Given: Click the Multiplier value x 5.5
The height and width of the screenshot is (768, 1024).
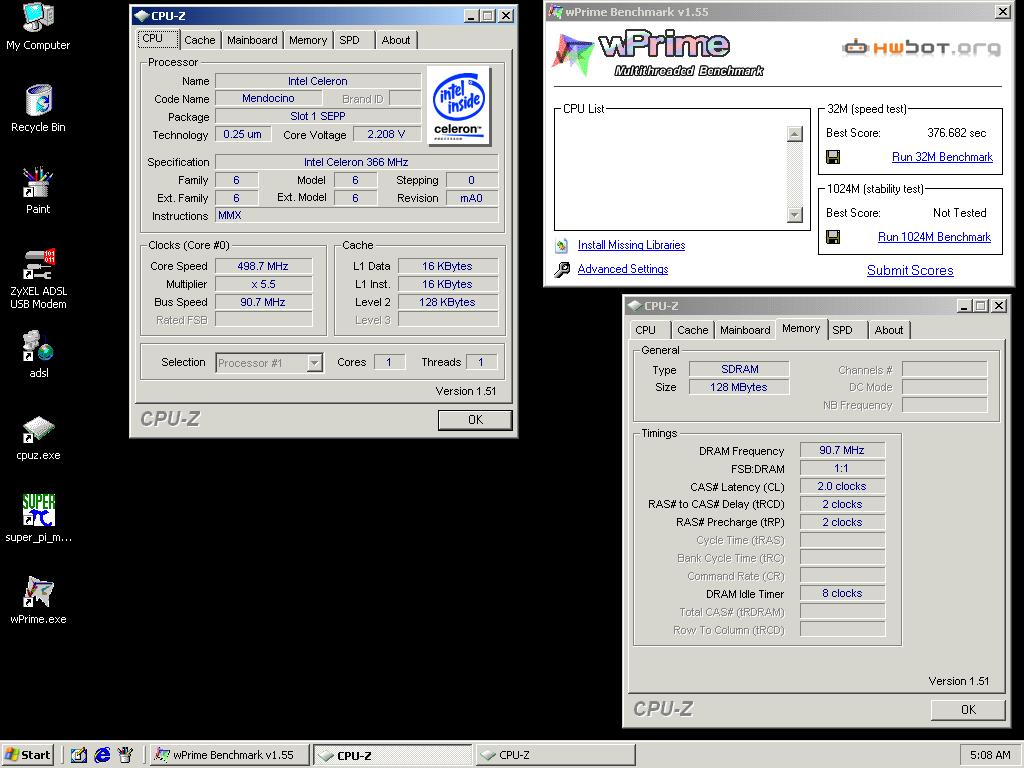Looking at the screenshot, I should 263,284.
